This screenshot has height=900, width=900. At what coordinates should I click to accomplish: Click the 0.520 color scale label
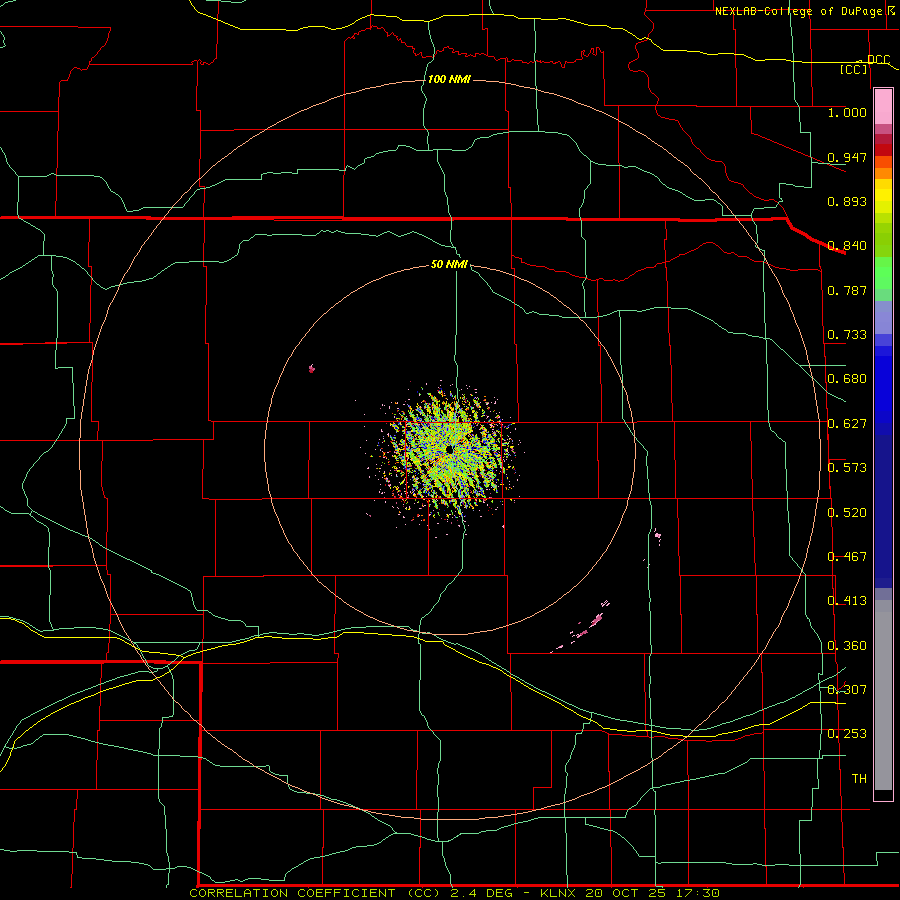click(x=847, y=513)
